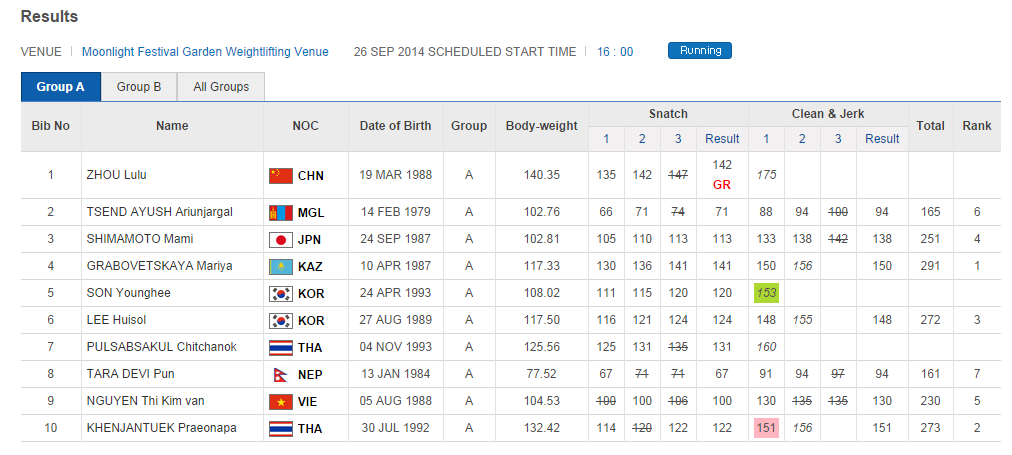1012x455 pixels.
Task: Click Korea flag beside SON Younghee
Action: (280, 294)
